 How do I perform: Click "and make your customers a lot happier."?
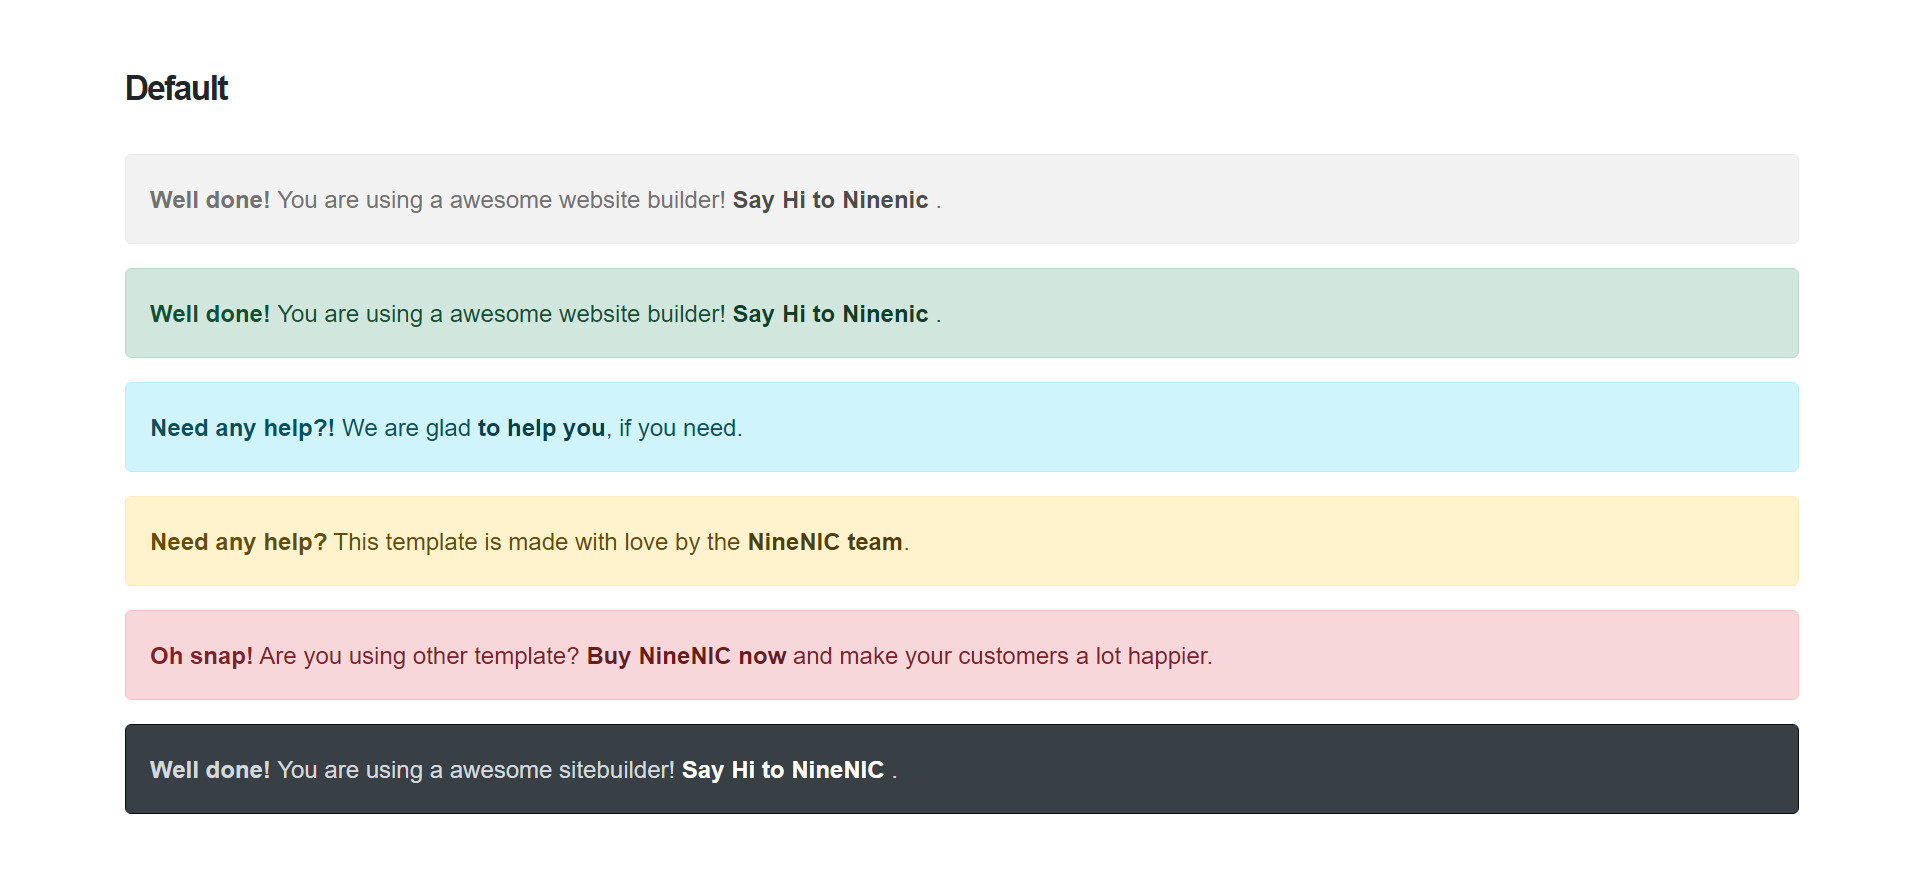coord(1002,656)
